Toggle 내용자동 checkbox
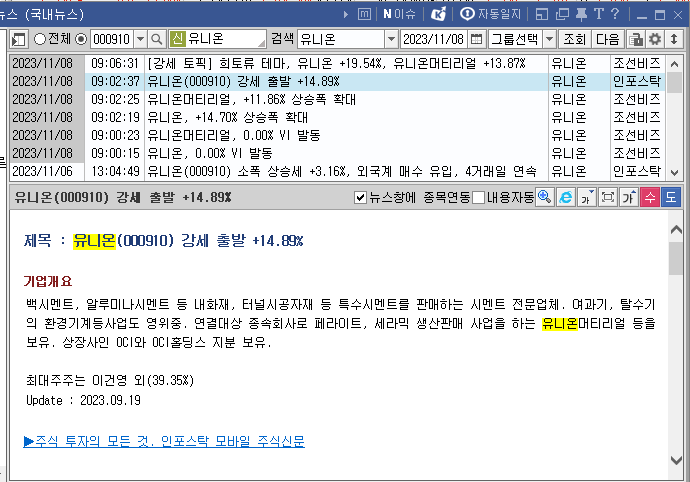Screen dimensions: 690x482 [478, 198]
